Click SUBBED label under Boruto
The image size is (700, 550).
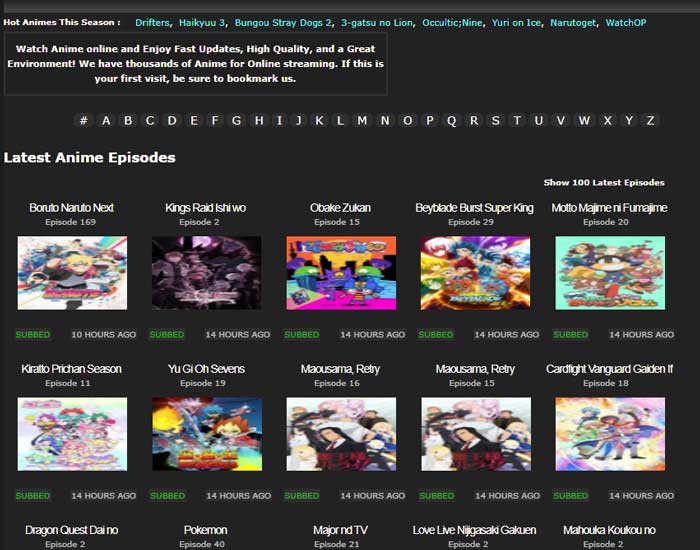click(x=33, y=334)
